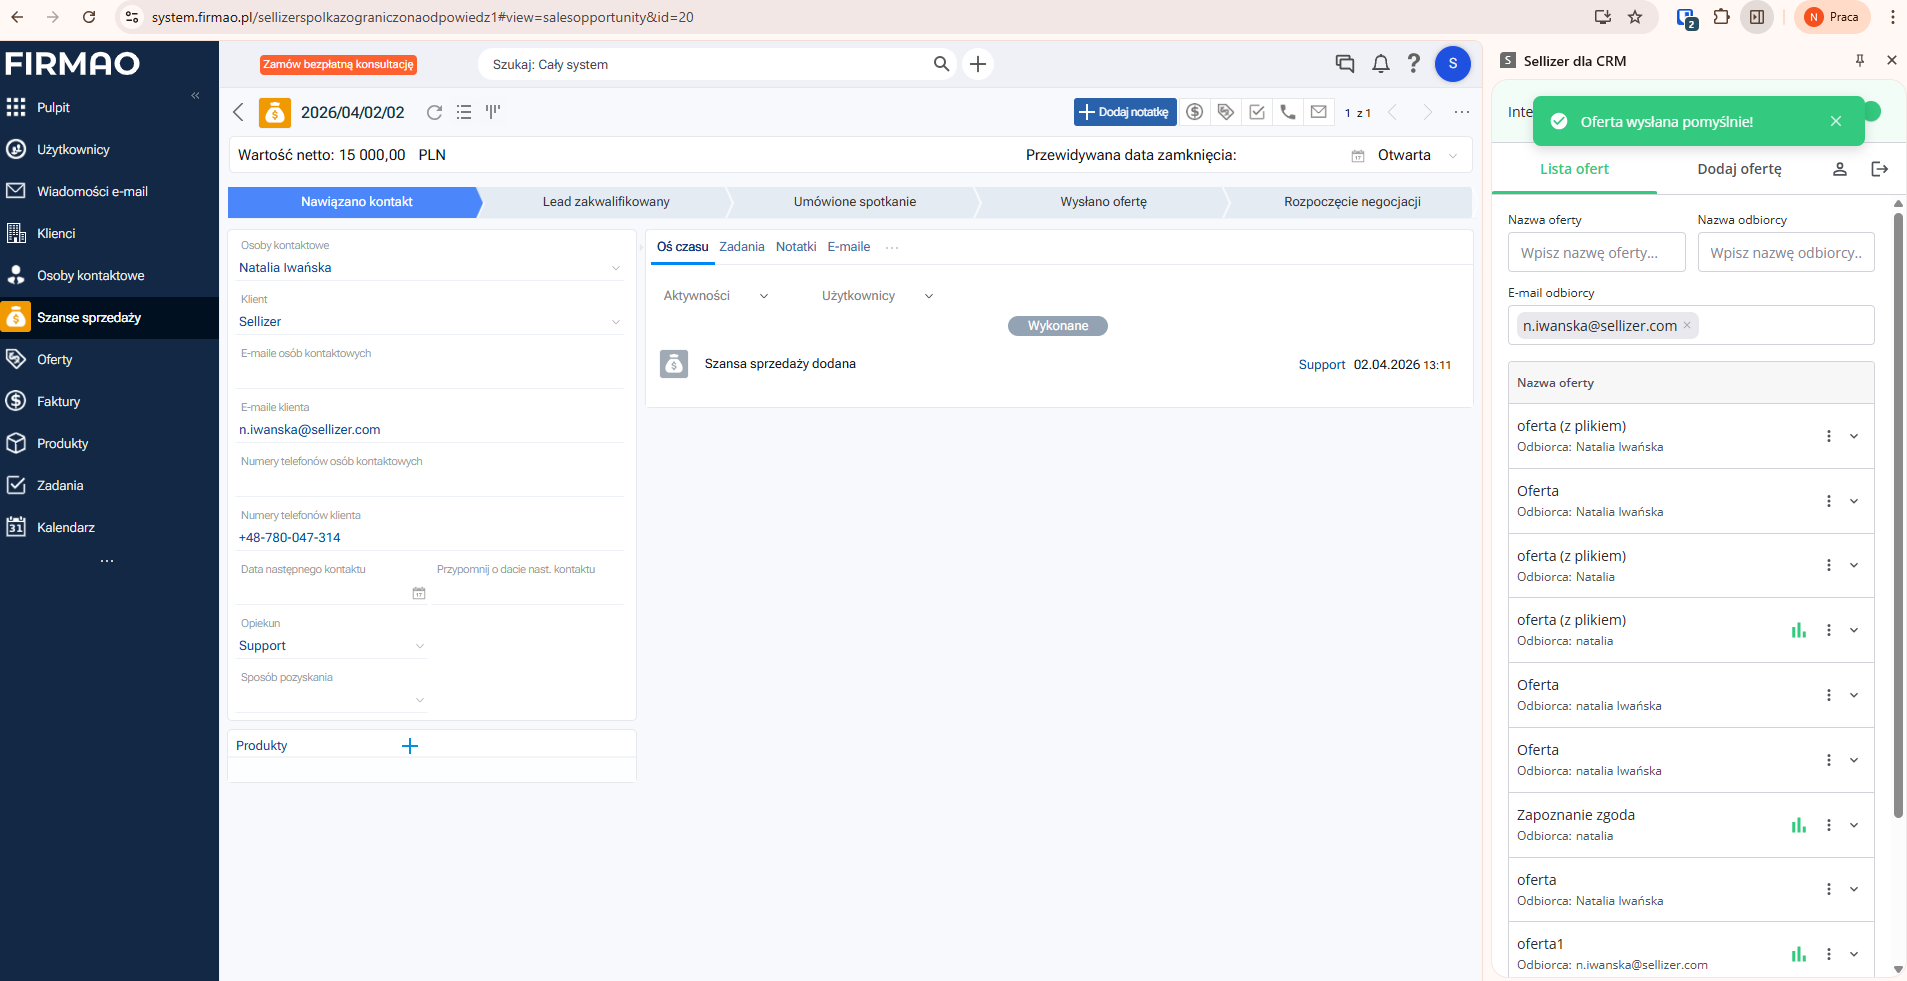This screenshot has height=981, width=1907.
Task: Expand the Aktywności filter dropdown
Action: tap(715, 296)
